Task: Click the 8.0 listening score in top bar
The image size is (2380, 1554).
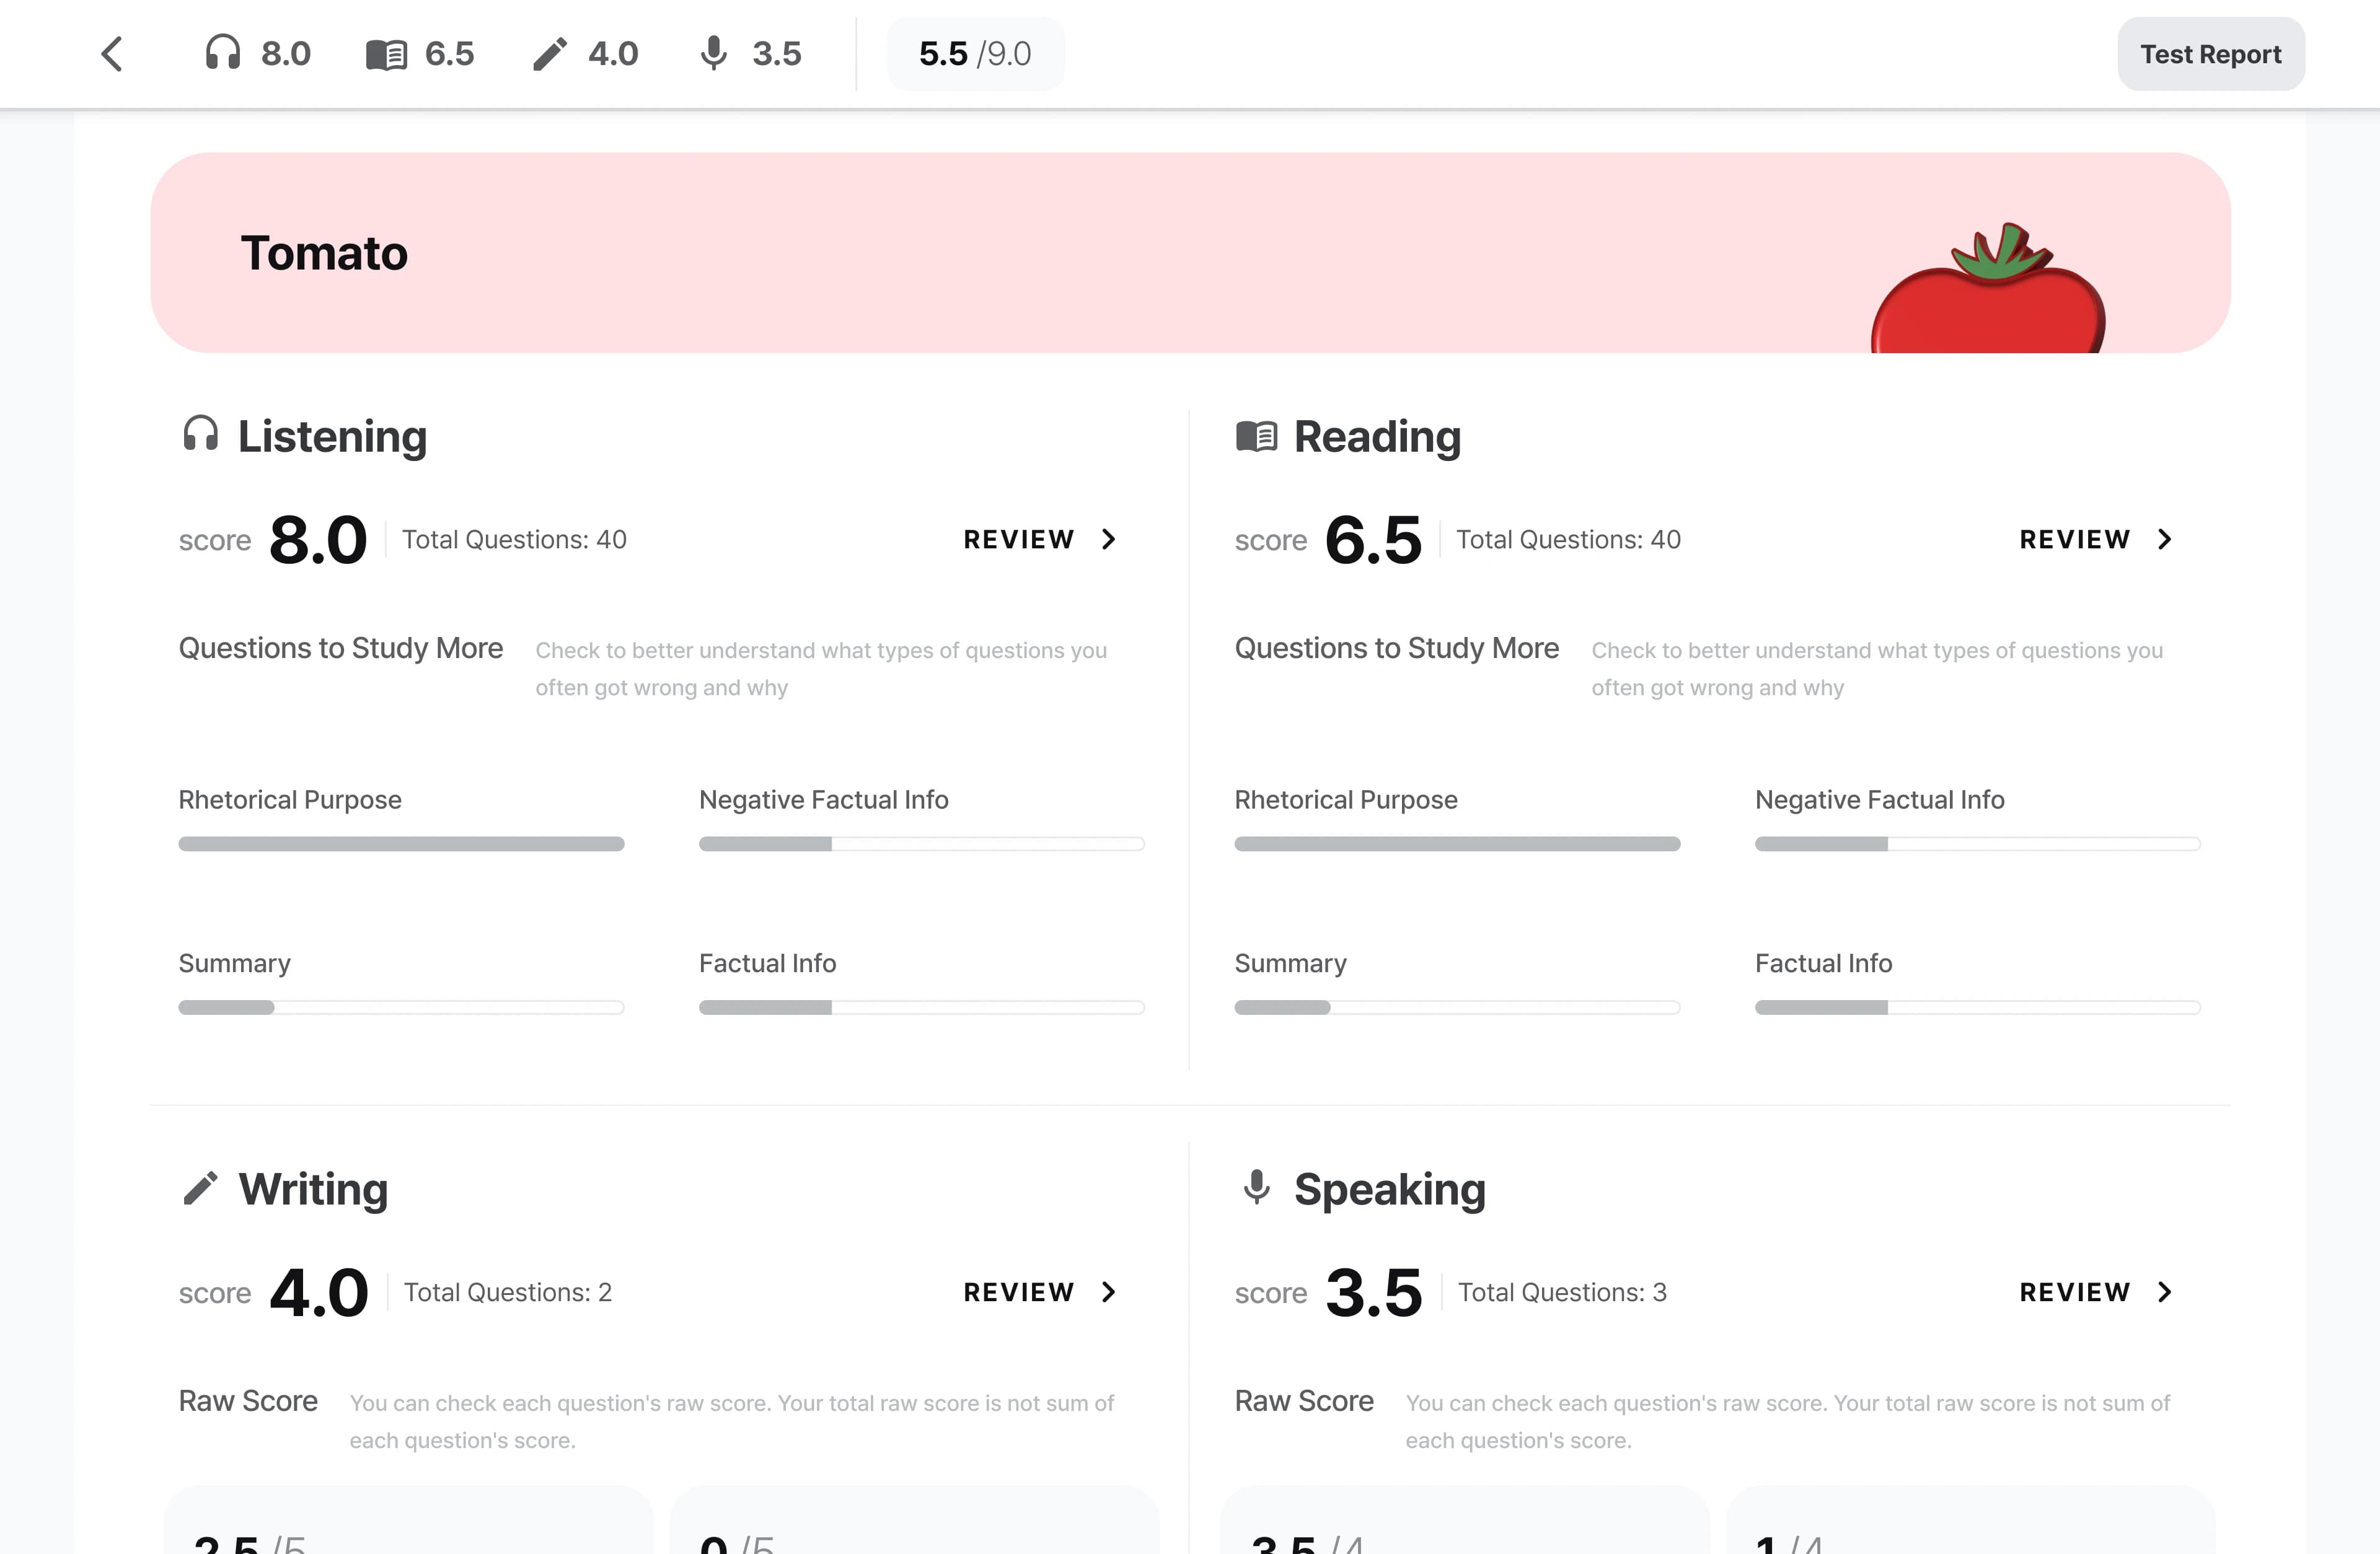Action: pyautogui.click(x=286, y=54)
